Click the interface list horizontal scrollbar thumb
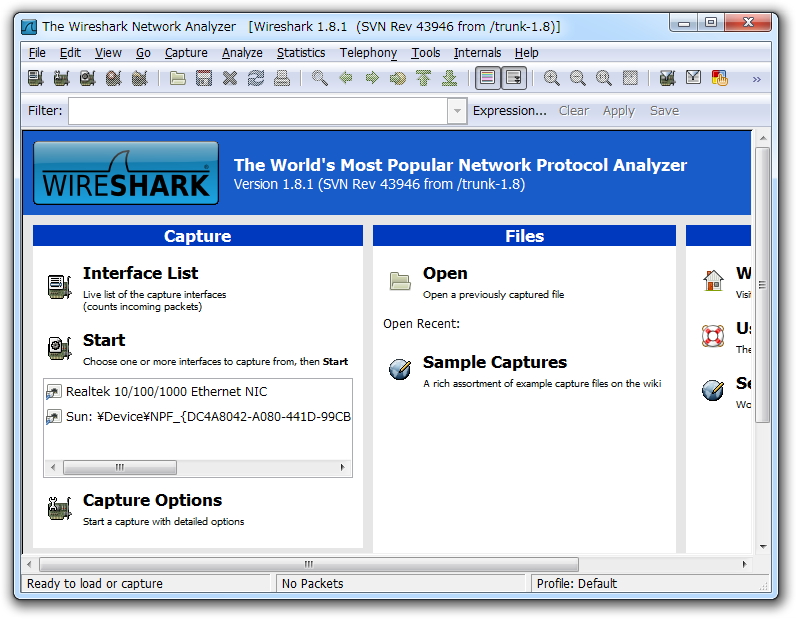Screen dimensions: 796x619 (120, 467)
